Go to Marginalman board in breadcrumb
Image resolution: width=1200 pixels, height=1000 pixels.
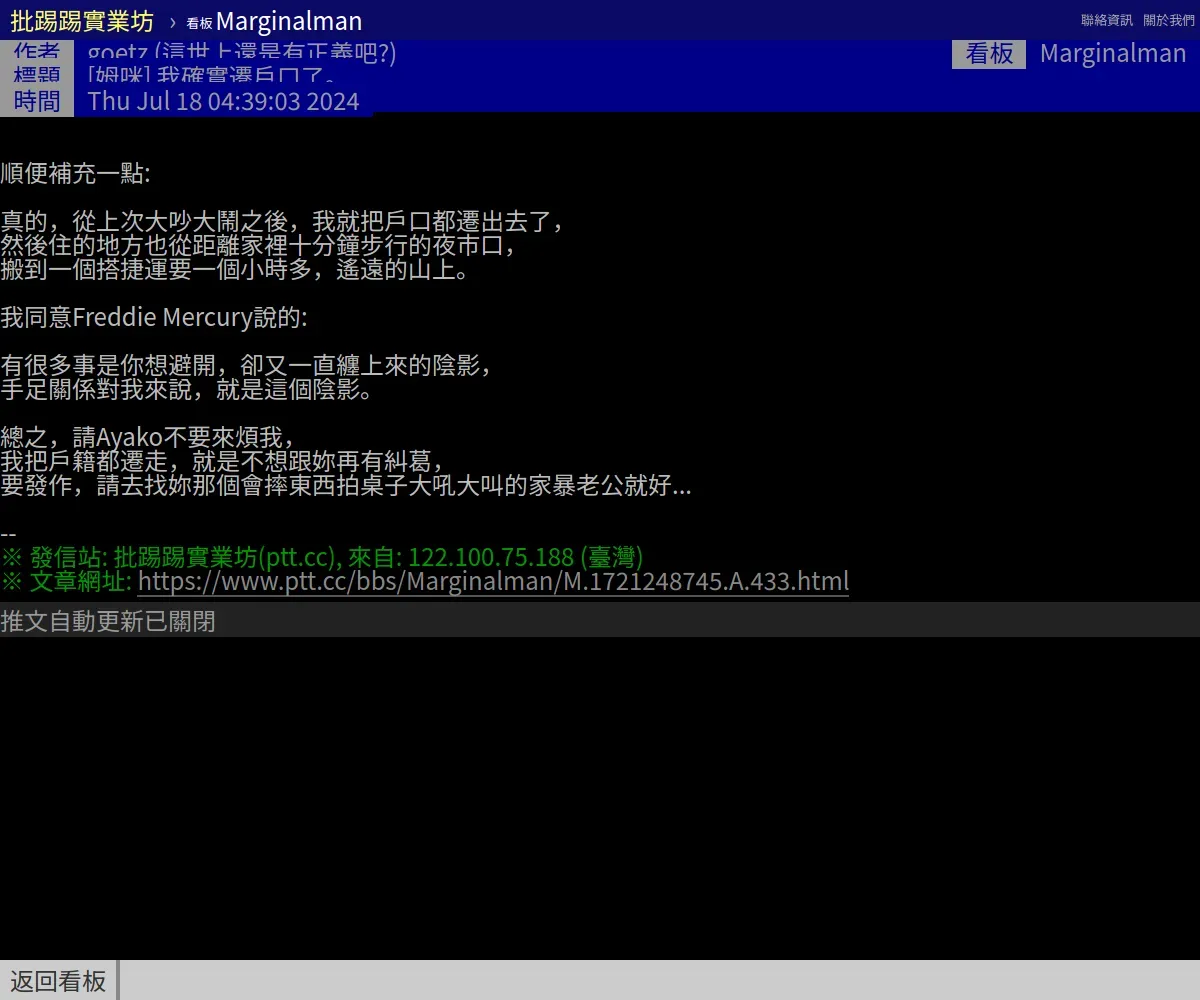tap(275, 21)
